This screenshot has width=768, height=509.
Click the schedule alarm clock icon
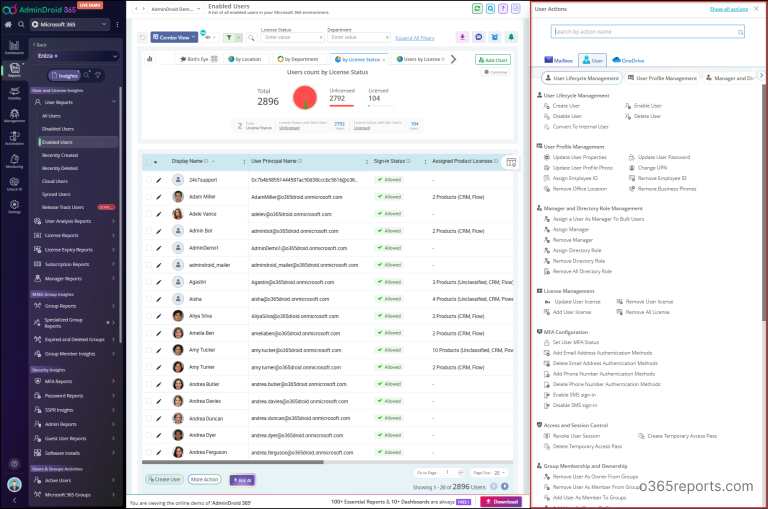point(495,37)
